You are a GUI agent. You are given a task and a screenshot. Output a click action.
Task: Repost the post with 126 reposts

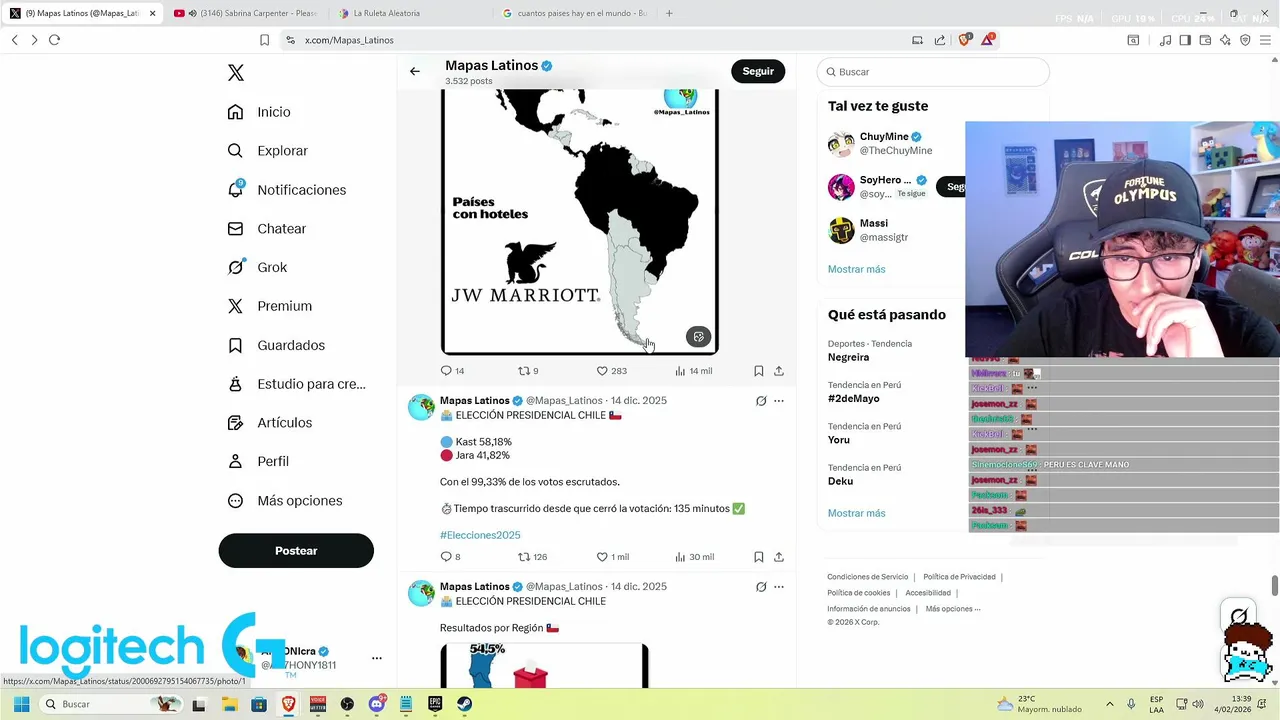pyautogui.click(x=532, y=557)
